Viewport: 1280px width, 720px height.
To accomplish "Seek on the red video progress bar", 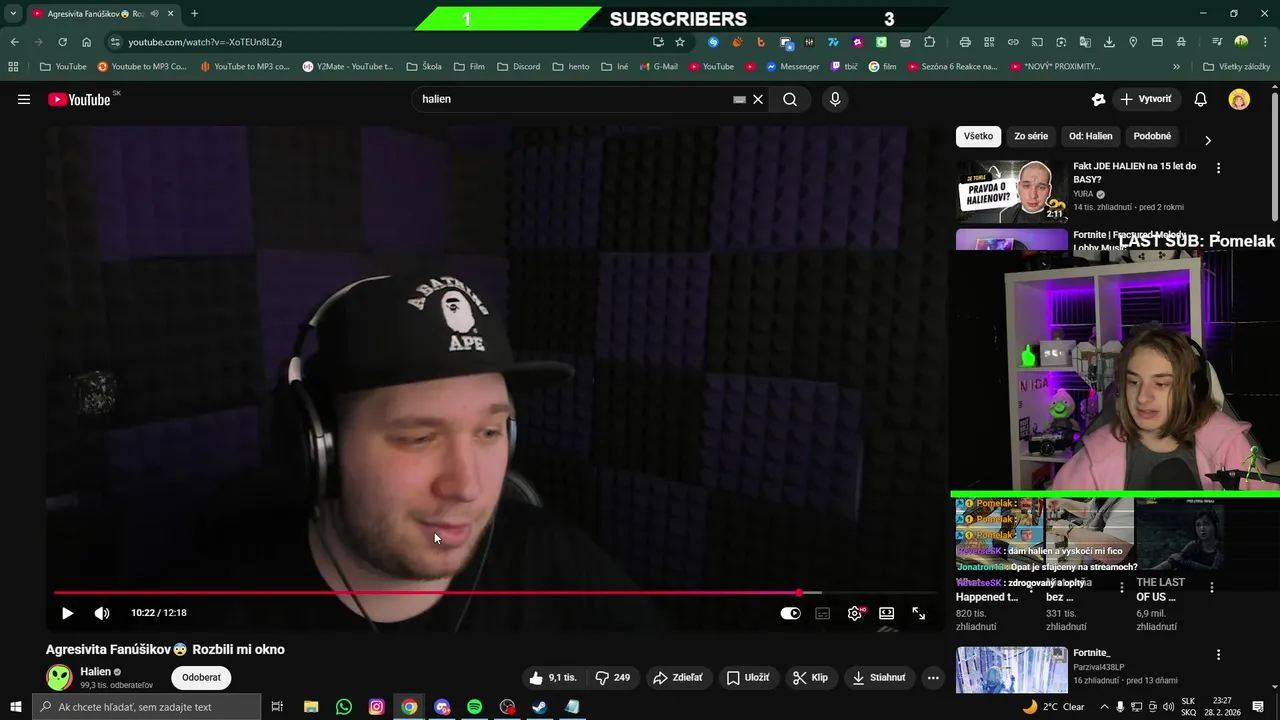I will 495,593.
